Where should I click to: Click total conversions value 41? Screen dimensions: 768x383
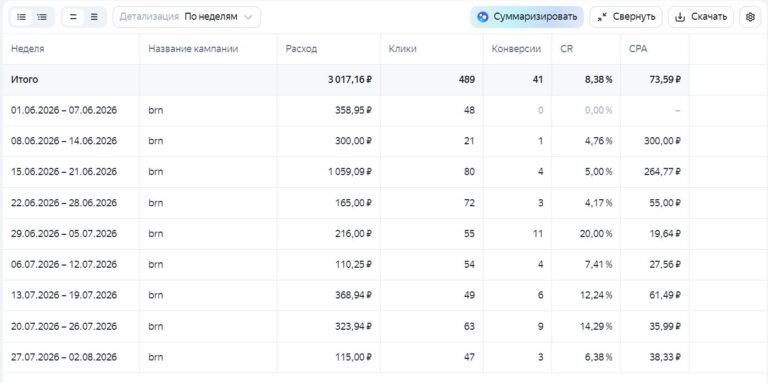tap(538, 79)
